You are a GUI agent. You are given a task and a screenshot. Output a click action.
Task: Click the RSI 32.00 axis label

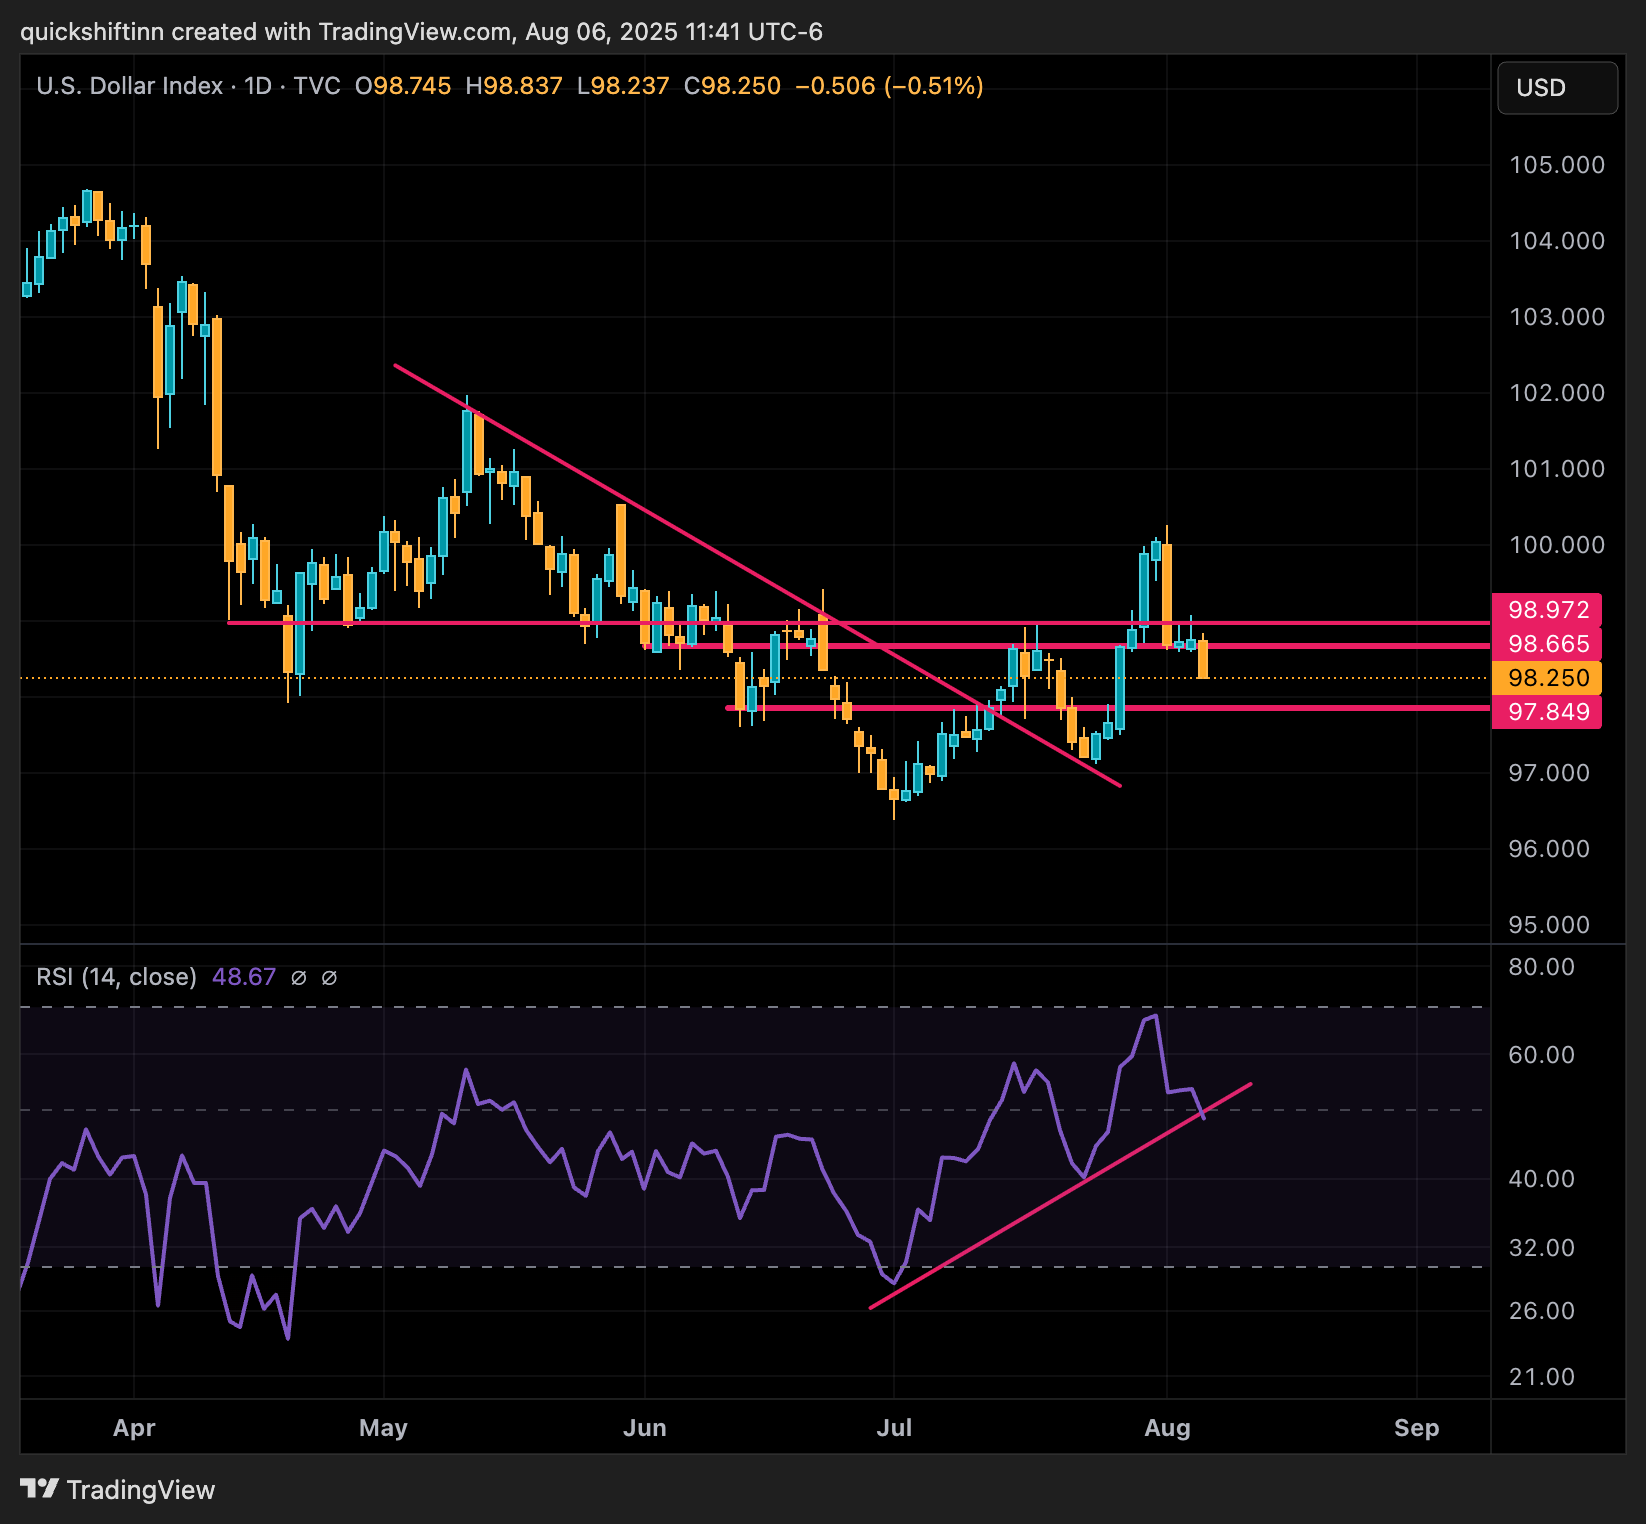tap(1542, 1248)
